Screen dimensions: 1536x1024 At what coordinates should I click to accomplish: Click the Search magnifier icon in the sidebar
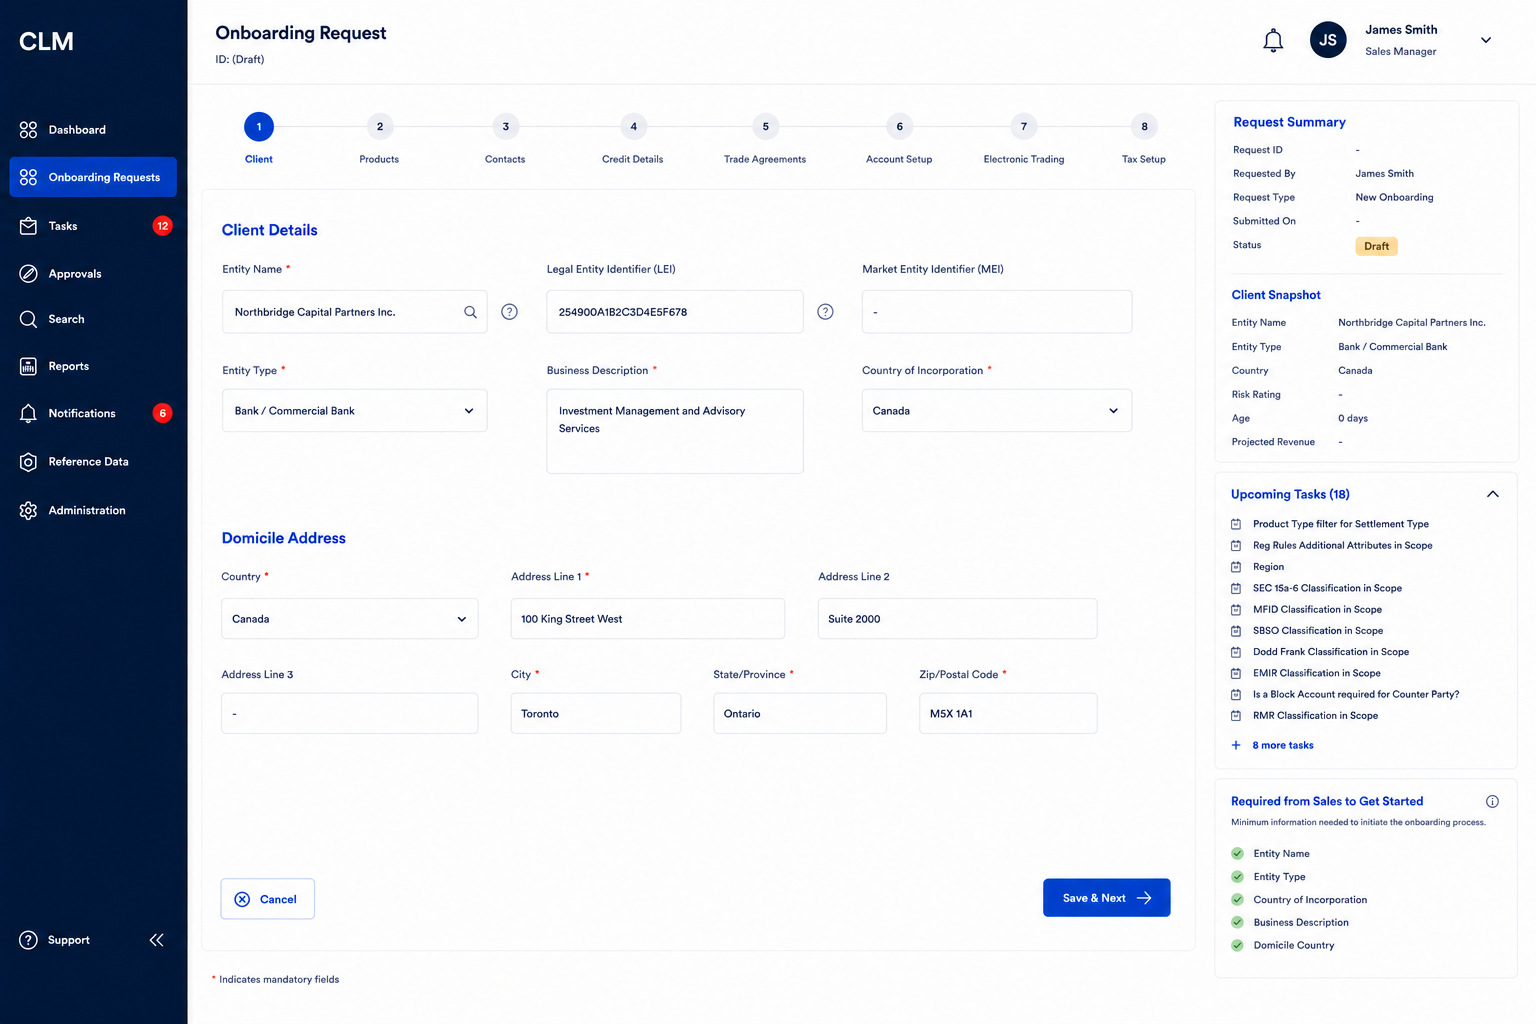[28, 319]
